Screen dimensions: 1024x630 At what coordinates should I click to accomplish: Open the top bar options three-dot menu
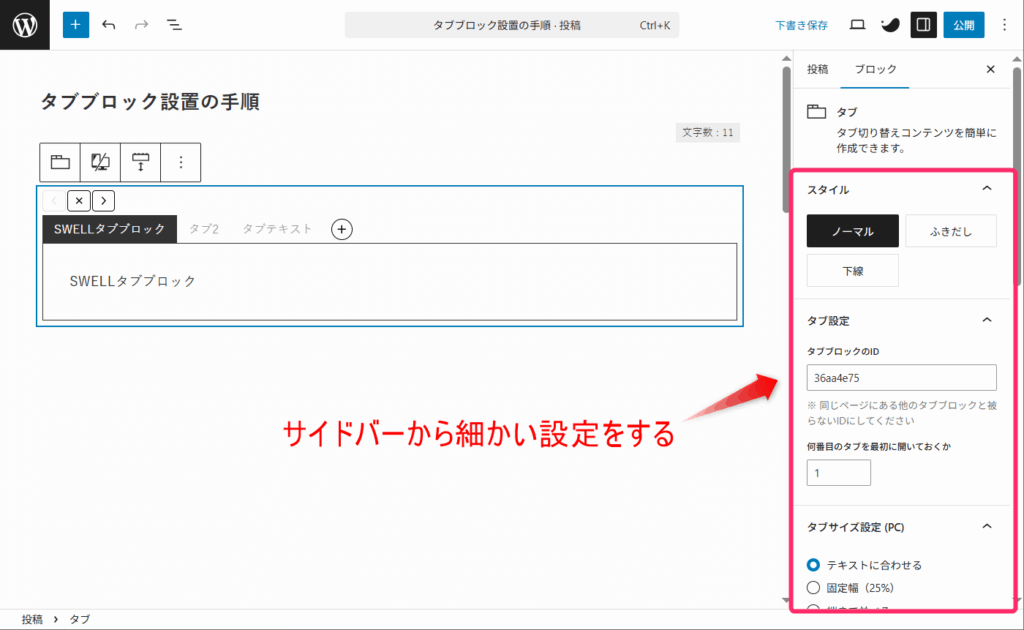tap(1004, 25)
